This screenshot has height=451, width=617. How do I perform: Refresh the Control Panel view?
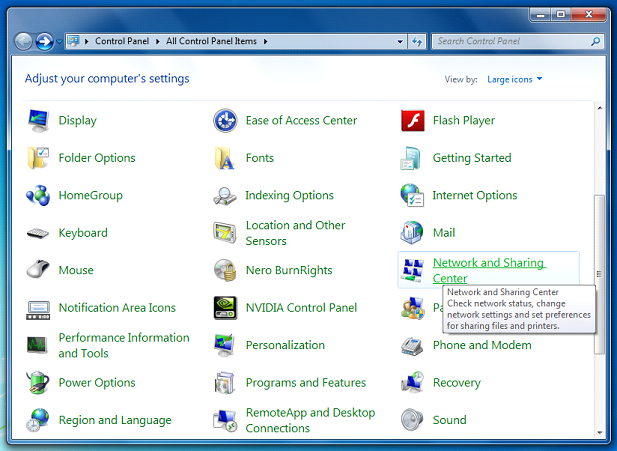click(417, 41)
